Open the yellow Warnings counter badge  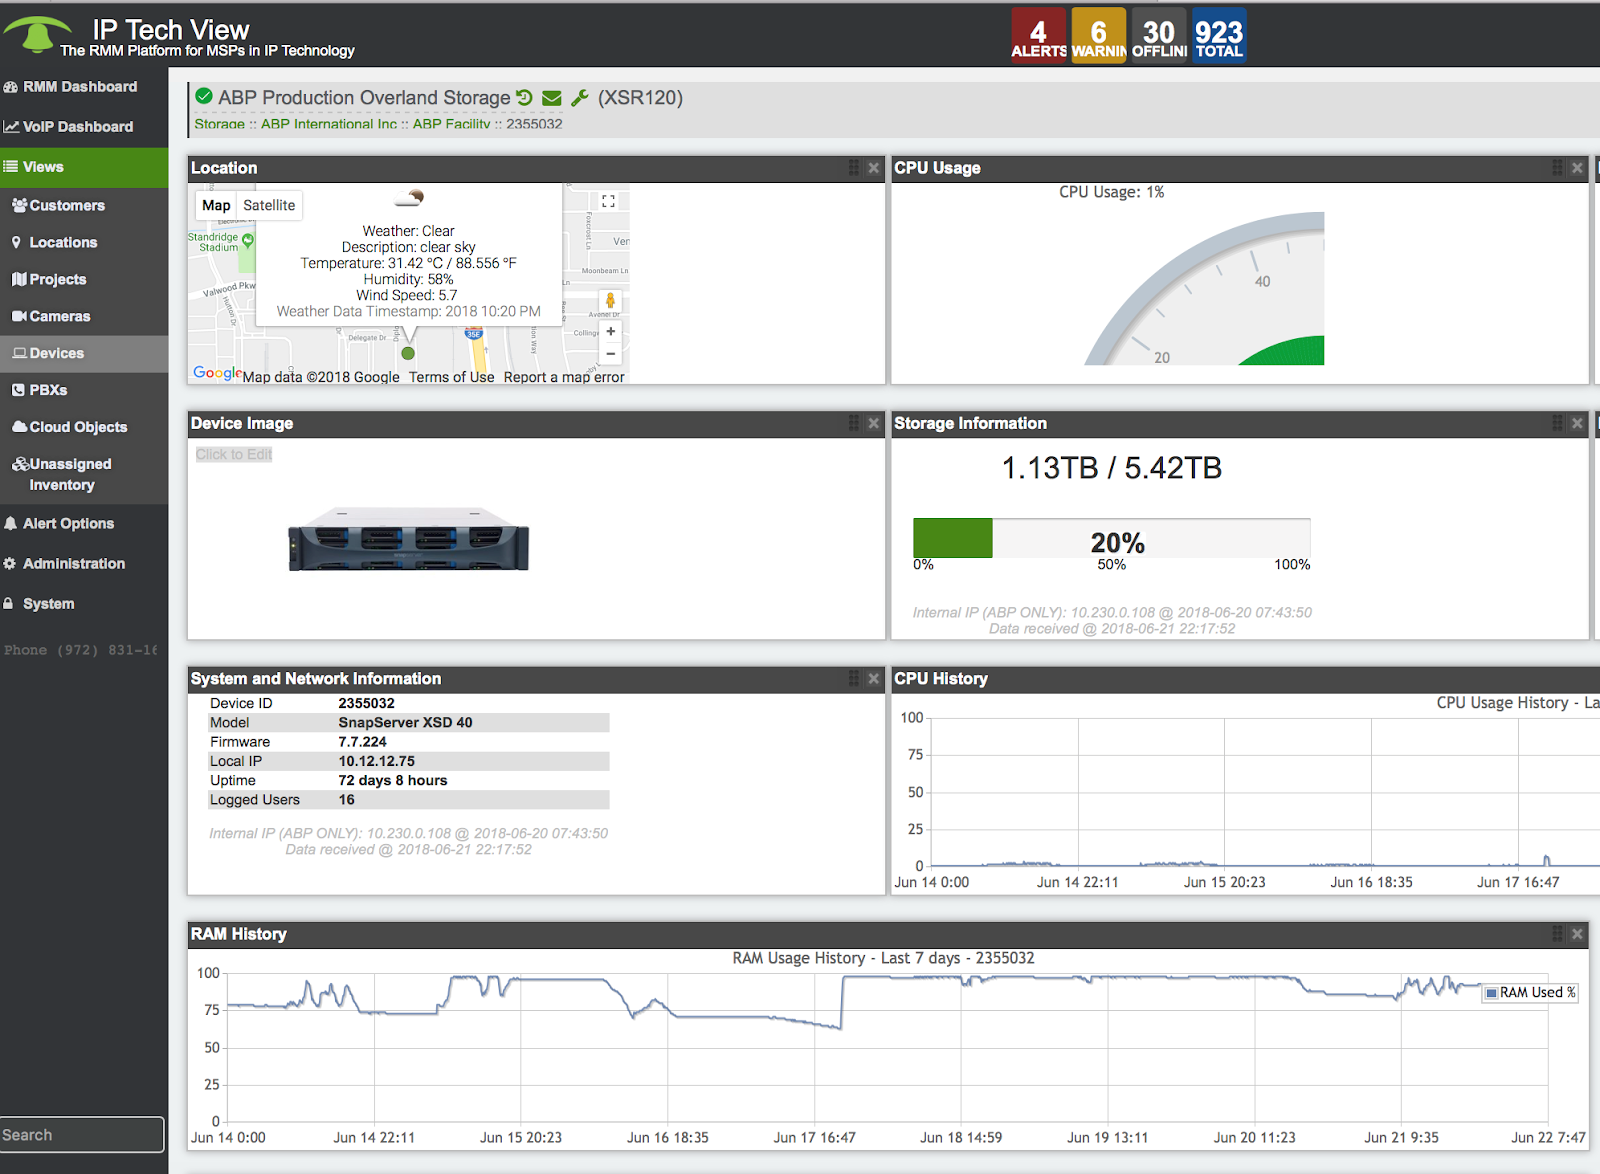click(1098, 35)
